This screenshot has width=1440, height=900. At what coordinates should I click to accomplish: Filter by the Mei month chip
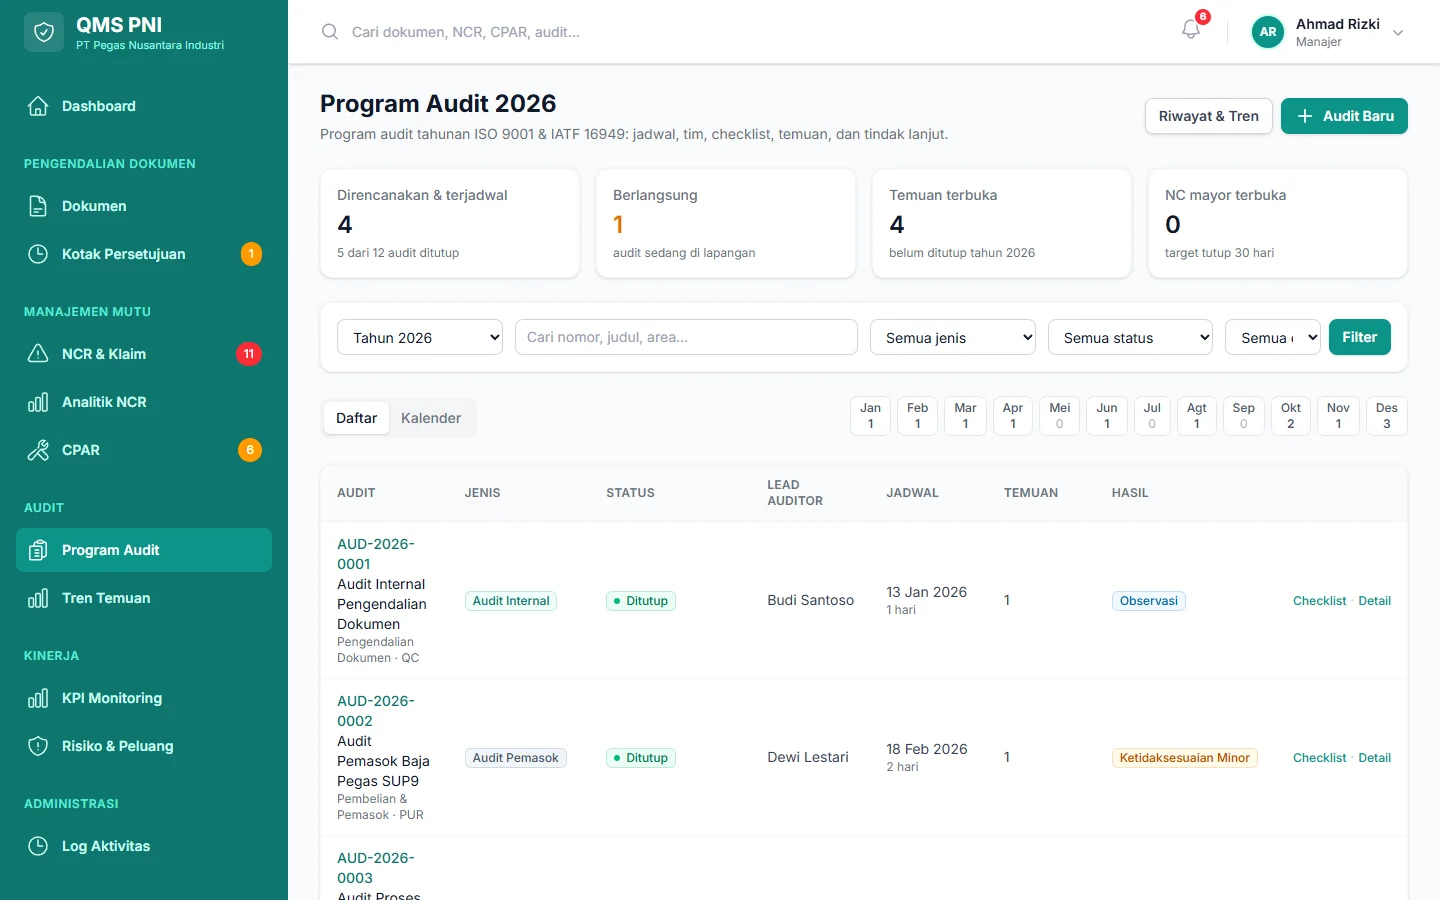pyautogui.click(x=1060, y=416)
